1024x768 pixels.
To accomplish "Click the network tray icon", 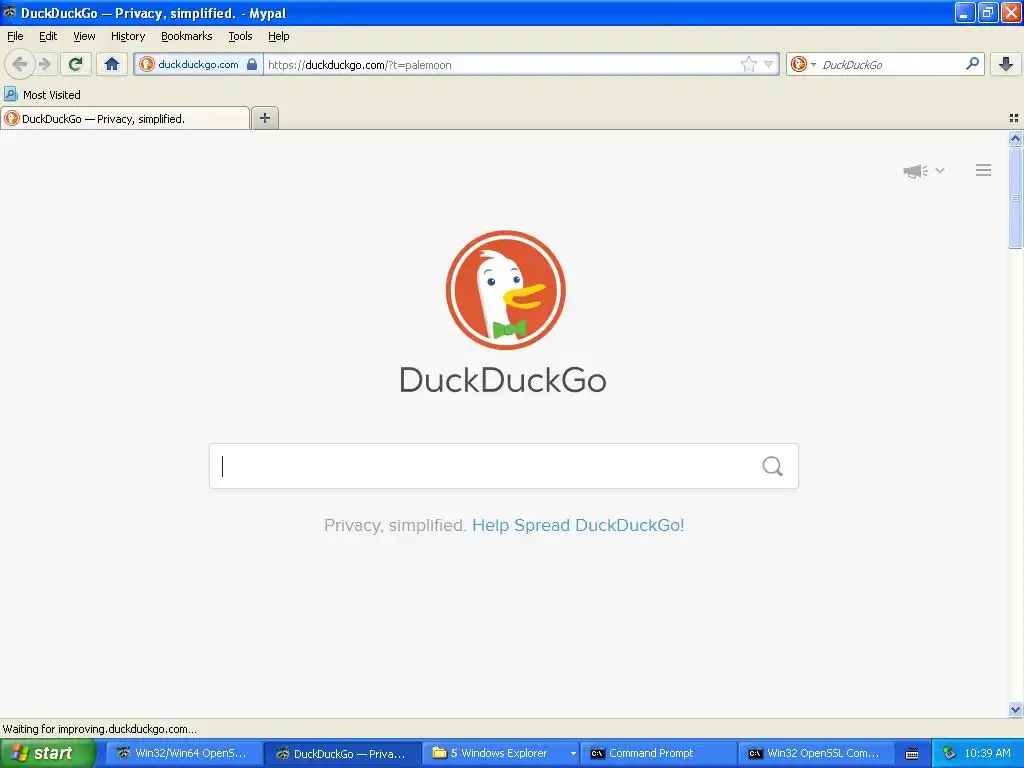I will [x=949, y=754].
